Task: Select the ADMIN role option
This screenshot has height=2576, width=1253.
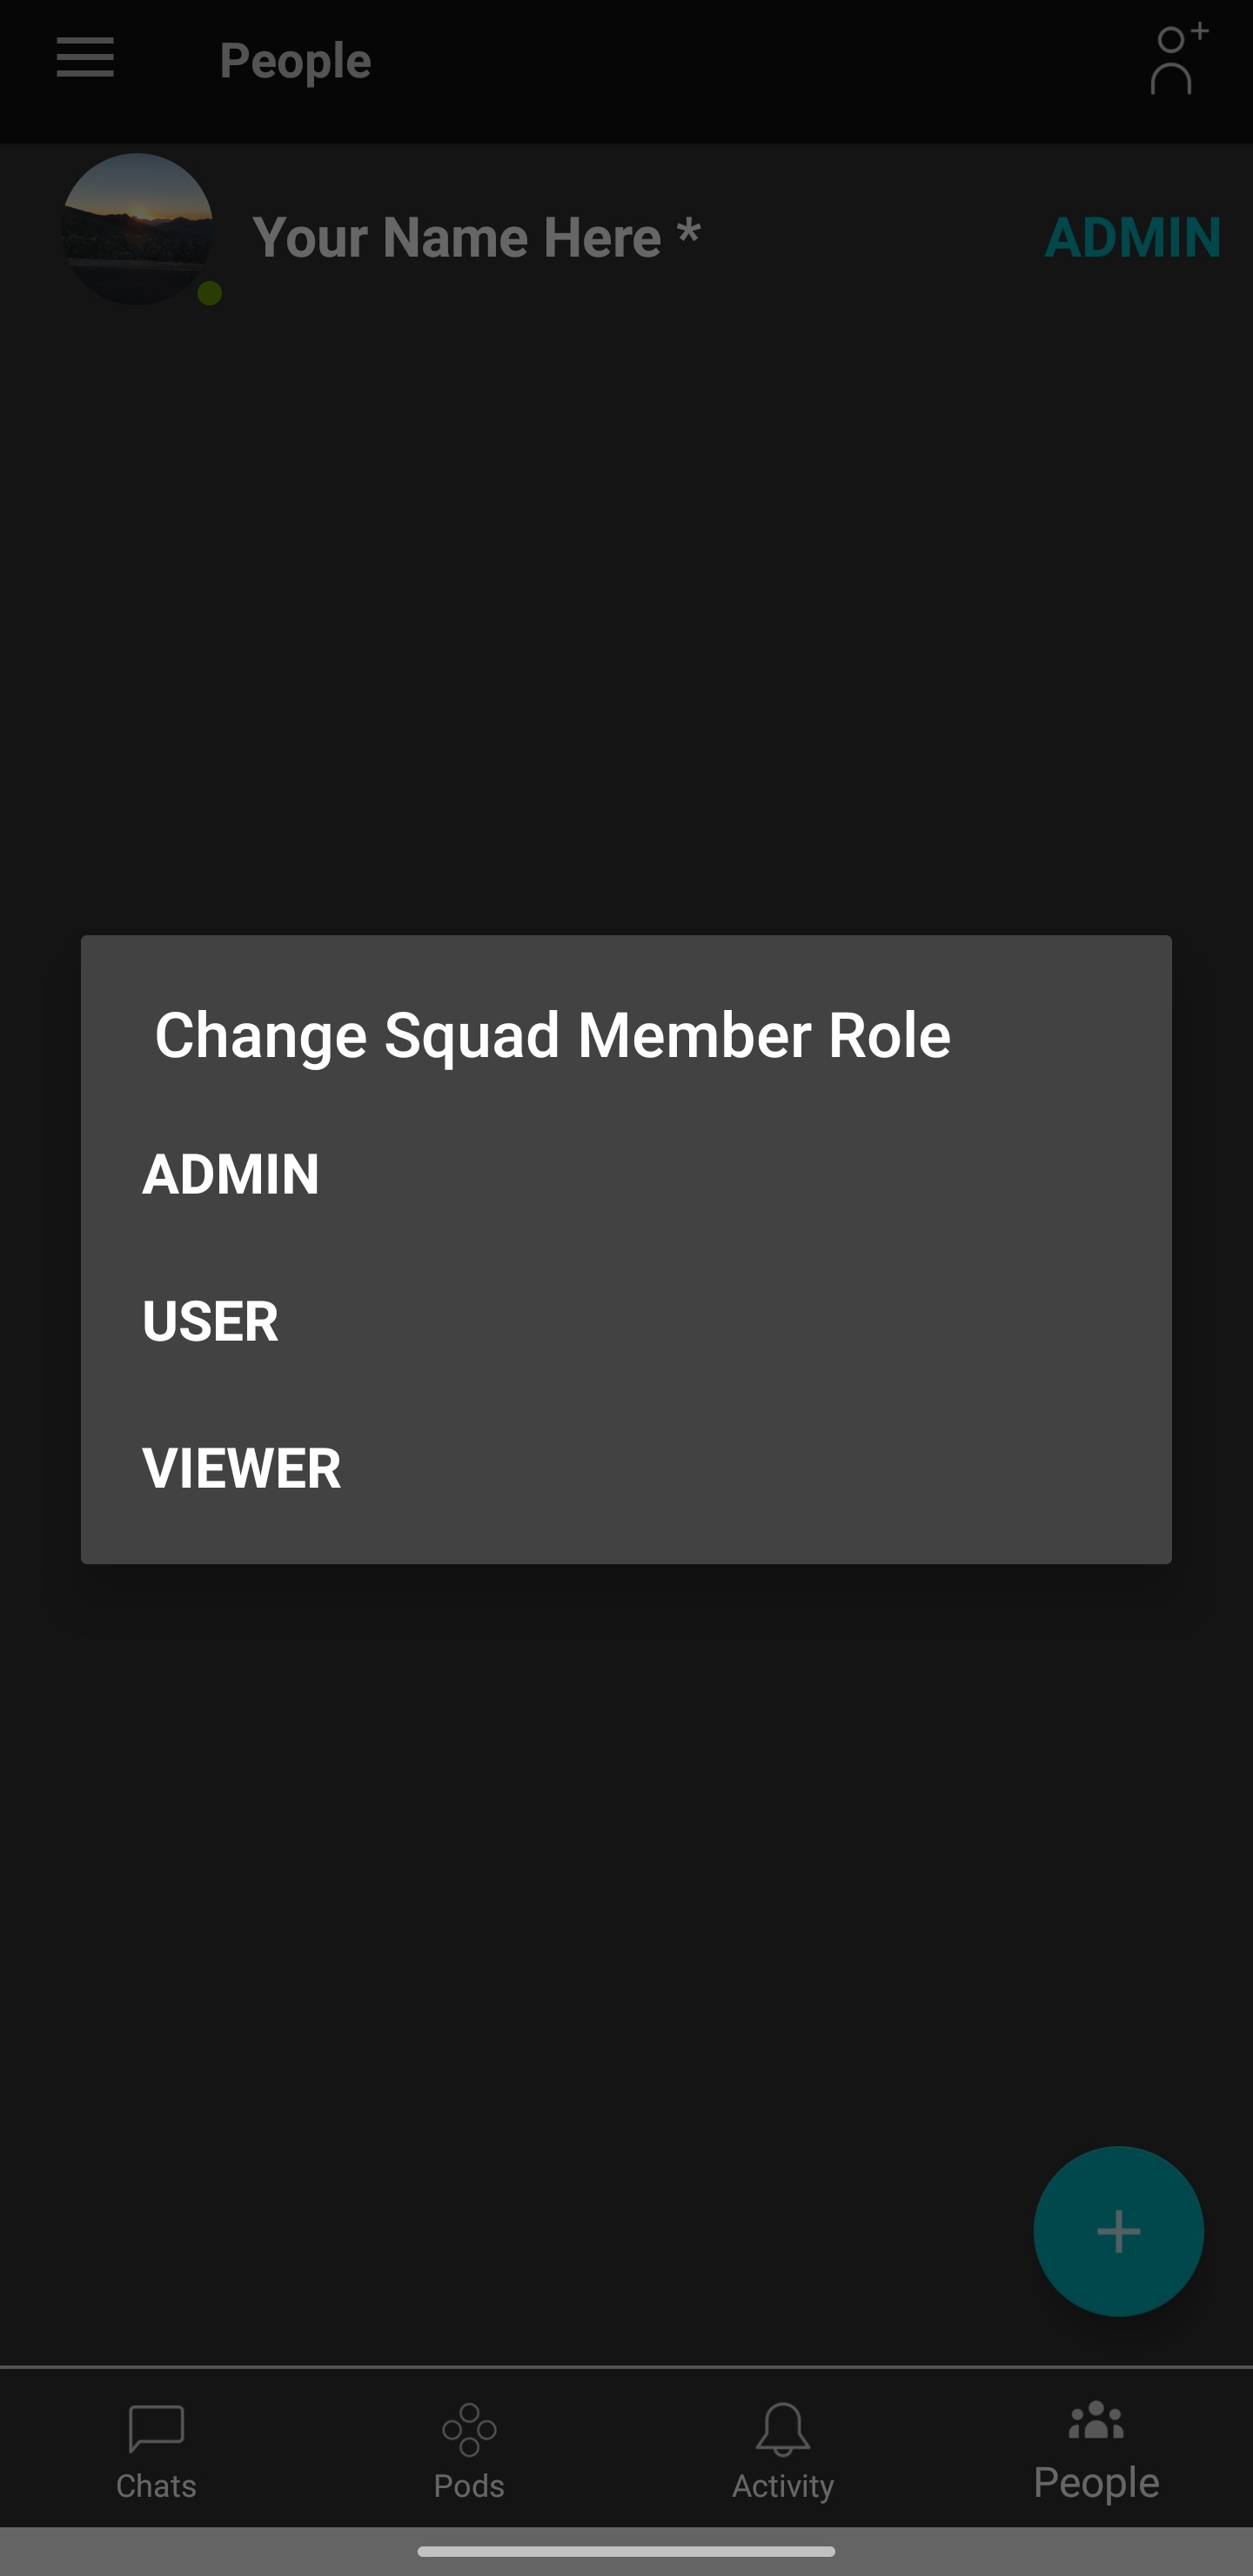Action: [x=231, y=1174]
